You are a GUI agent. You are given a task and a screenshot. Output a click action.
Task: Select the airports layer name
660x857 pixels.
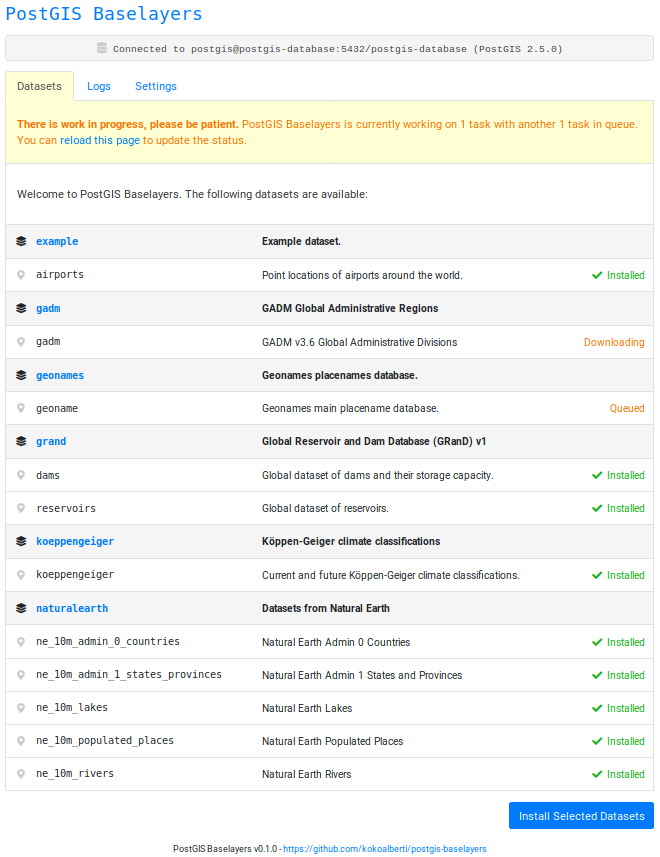(60, 274)
